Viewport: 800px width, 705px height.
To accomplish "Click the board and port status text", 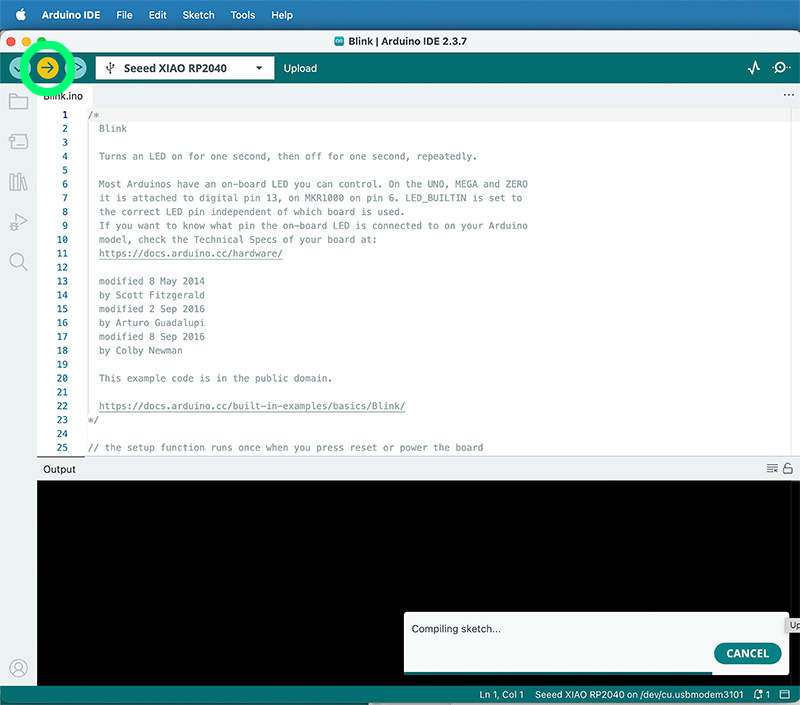I will coord(639,694).
